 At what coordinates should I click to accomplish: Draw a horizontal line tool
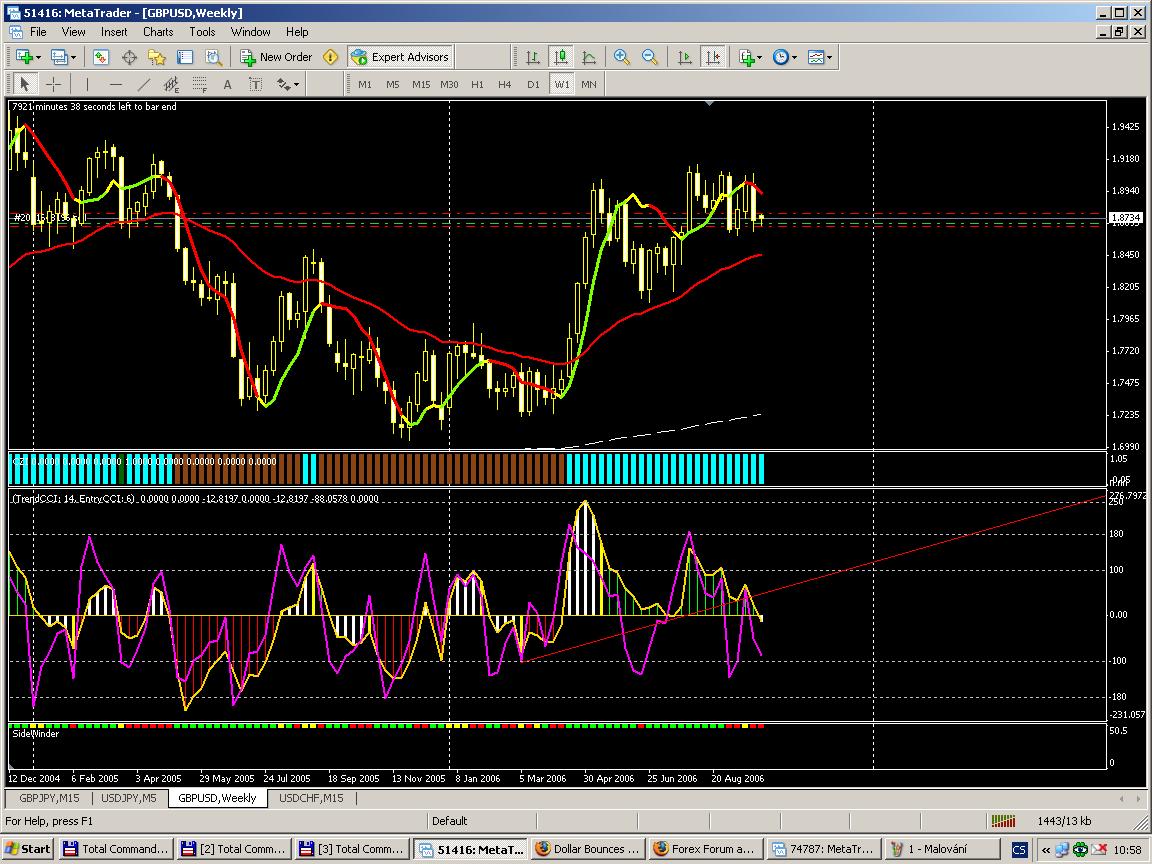coord(116,85)
